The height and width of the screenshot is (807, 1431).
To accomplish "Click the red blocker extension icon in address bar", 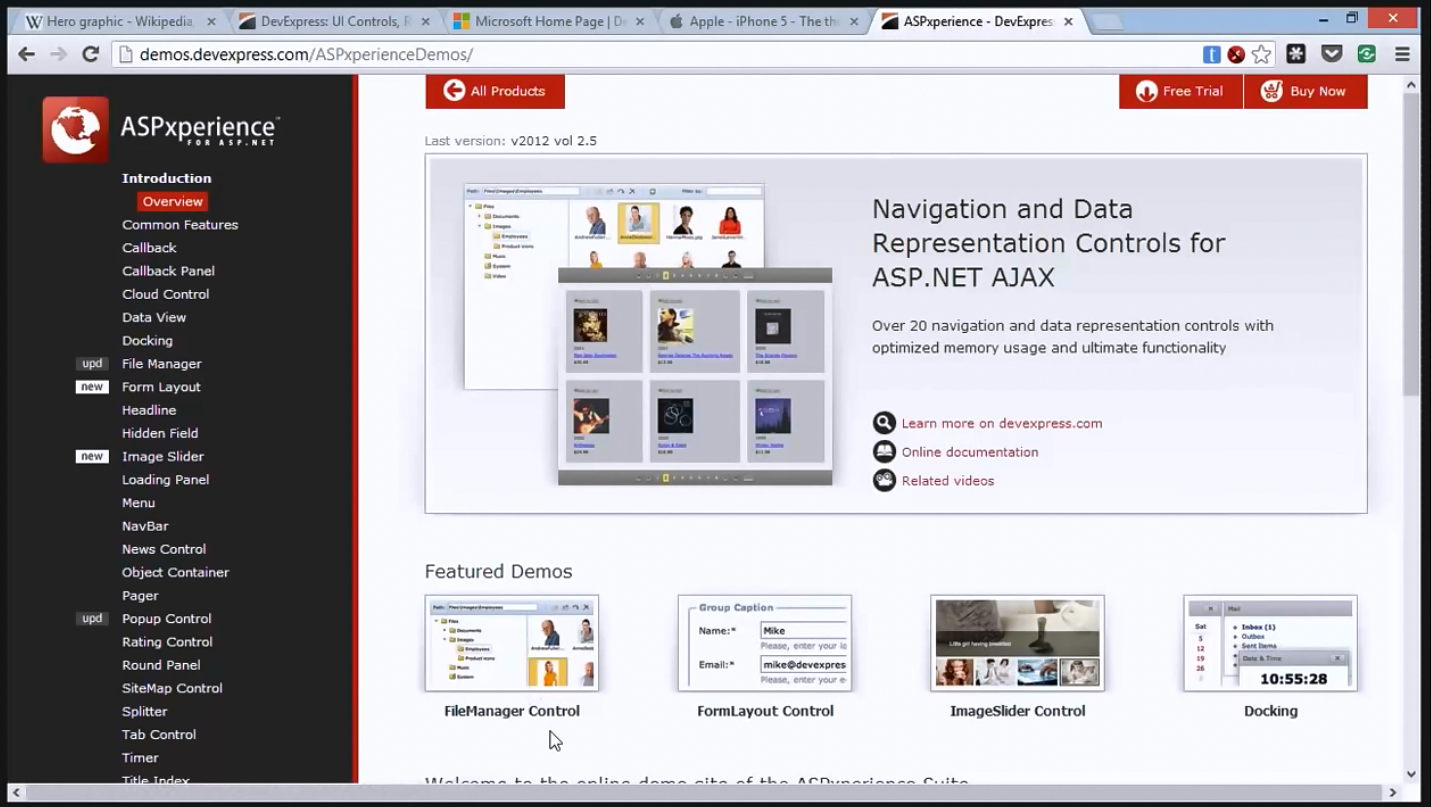I will pos(1236,55).
